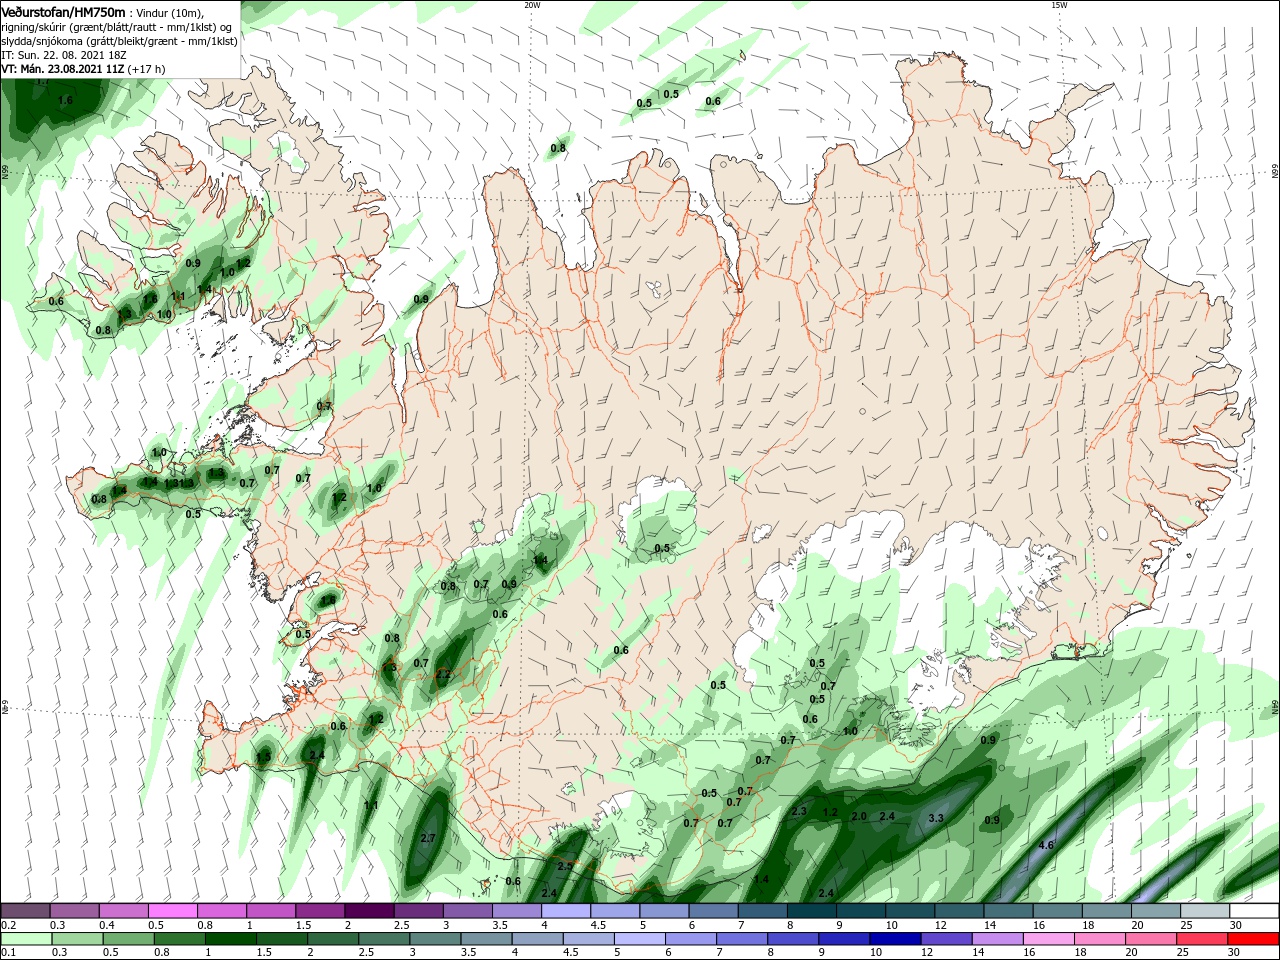The height and width of the screenshot is (960, 1280).
Task: Click the 15W longitude label
Action: (1059, 5)
